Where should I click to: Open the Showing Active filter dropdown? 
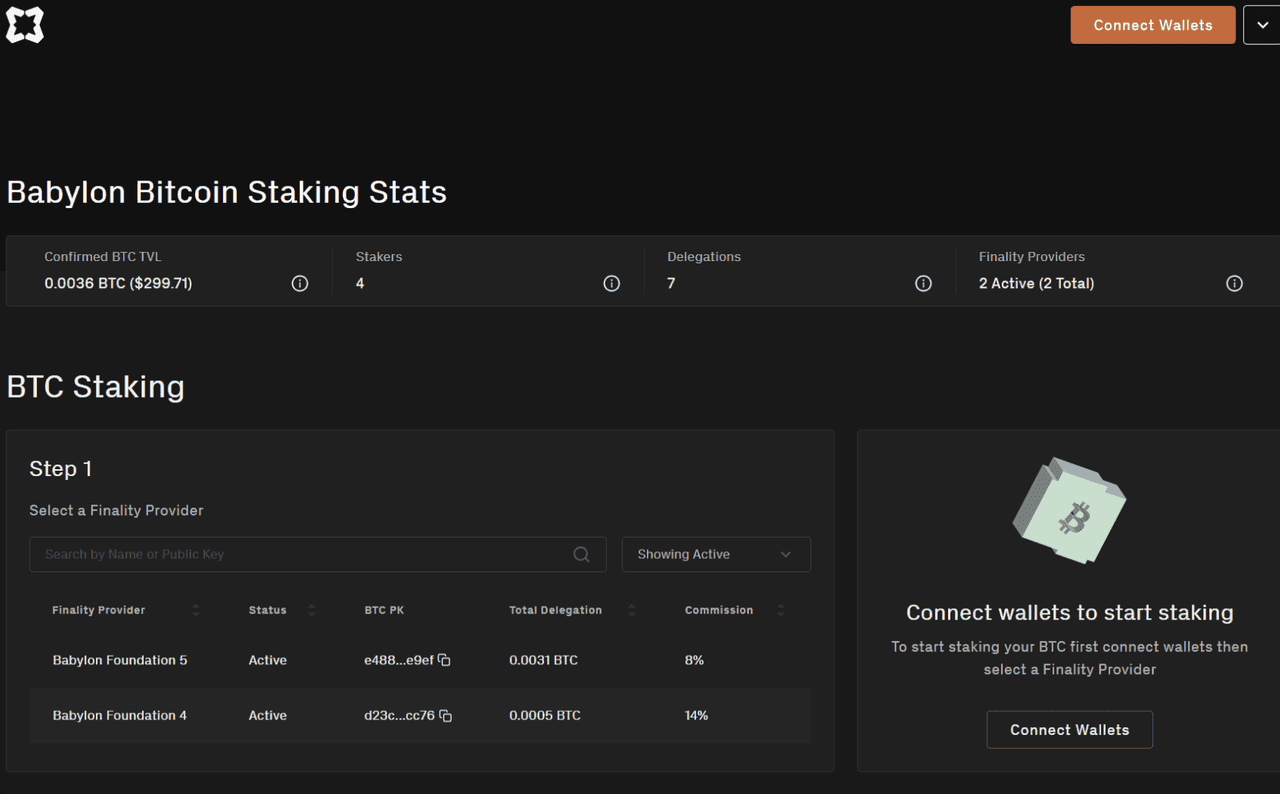coord(716,554)
